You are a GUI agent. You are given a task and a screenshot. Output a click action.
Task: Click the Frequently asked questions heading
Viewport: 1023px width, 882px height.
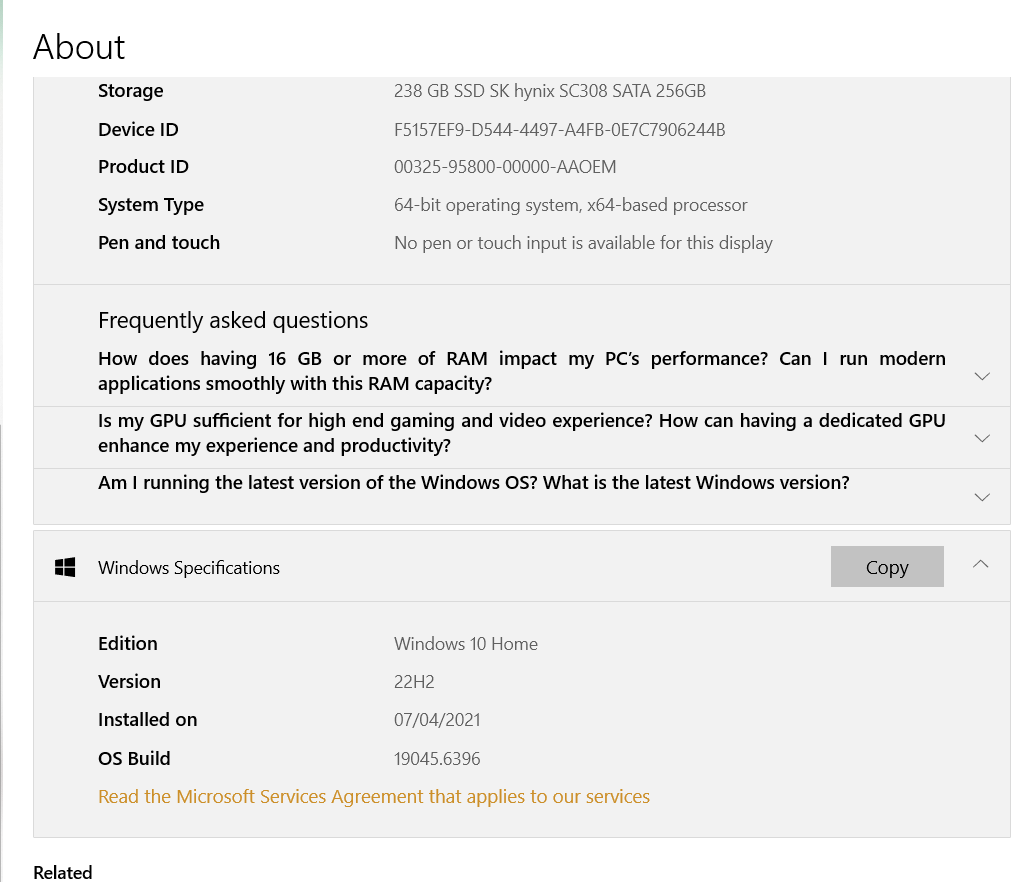(x=233, y=320)
